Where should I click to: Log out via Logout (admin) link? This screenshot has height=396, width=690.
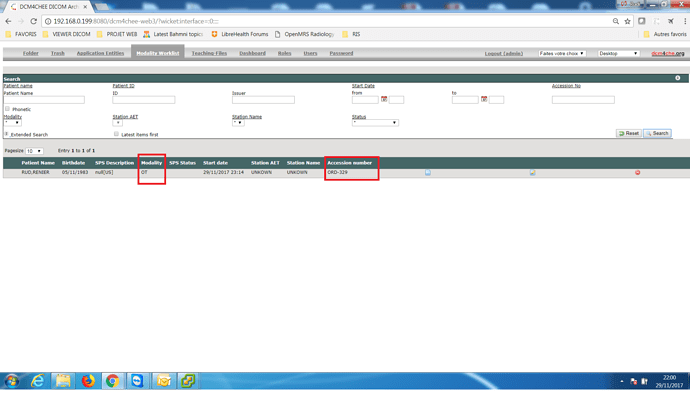point(504,53)
